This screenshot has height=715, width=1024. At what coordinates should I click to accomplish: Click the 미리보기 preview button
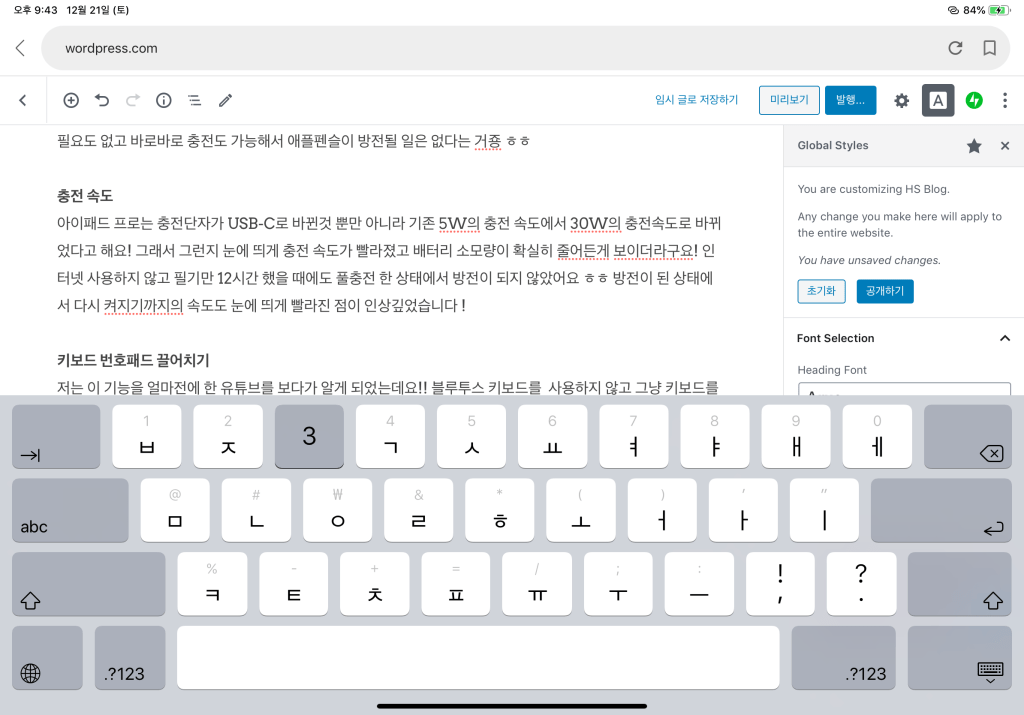coord(789,100)
